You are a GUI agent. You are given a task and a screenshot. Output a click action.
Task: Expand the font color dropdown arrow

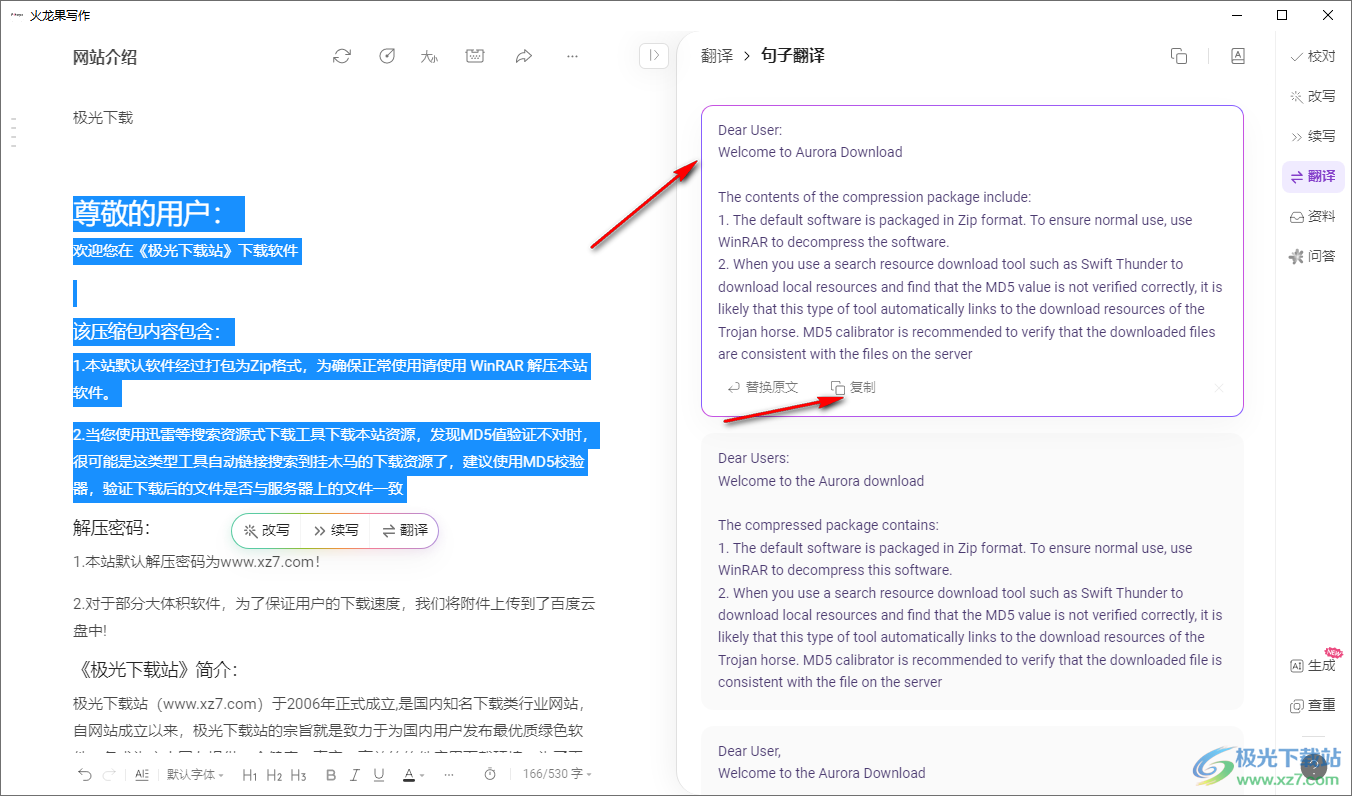(x=422, y=775)
